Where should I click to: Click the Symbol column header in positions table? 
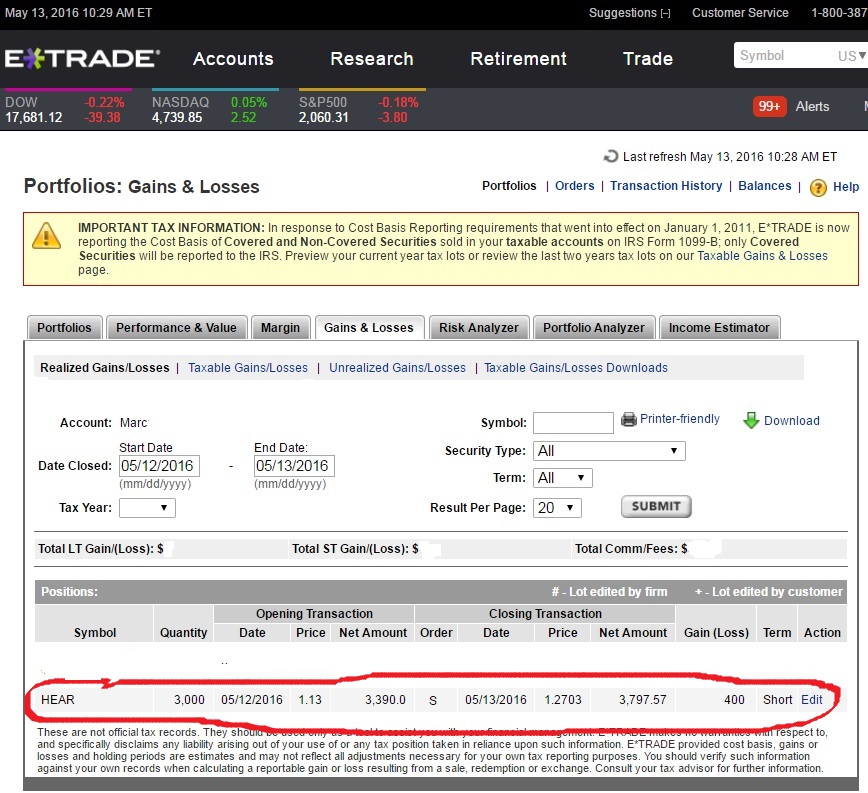pos(95,633)
